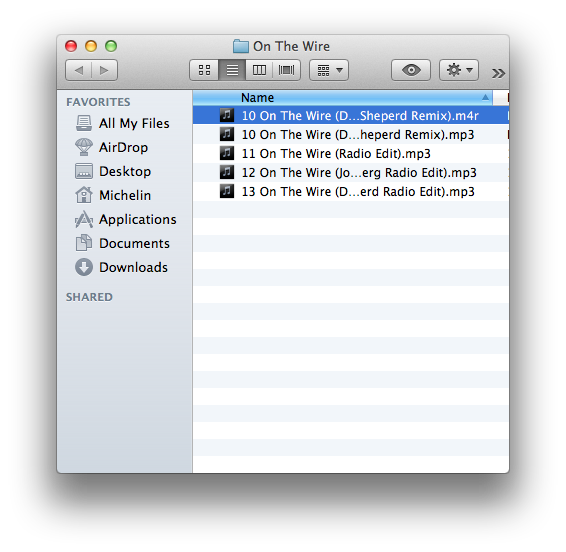Close the Finder window with the red button
Image resolution: width=566 pixels, height=552 pixels.
(x=71, y=46)
